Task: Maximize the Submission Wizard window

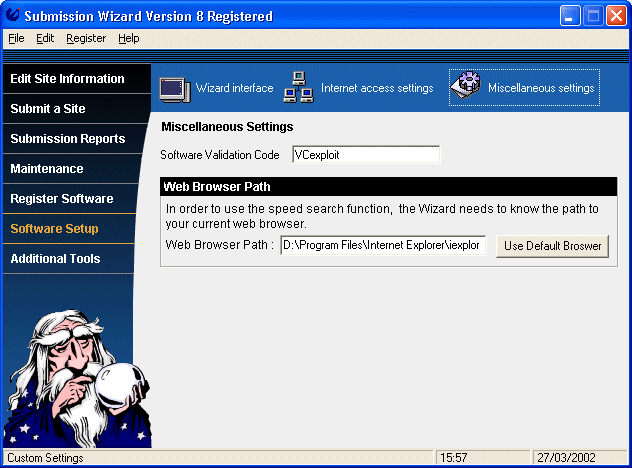Action: coord(593,16)
